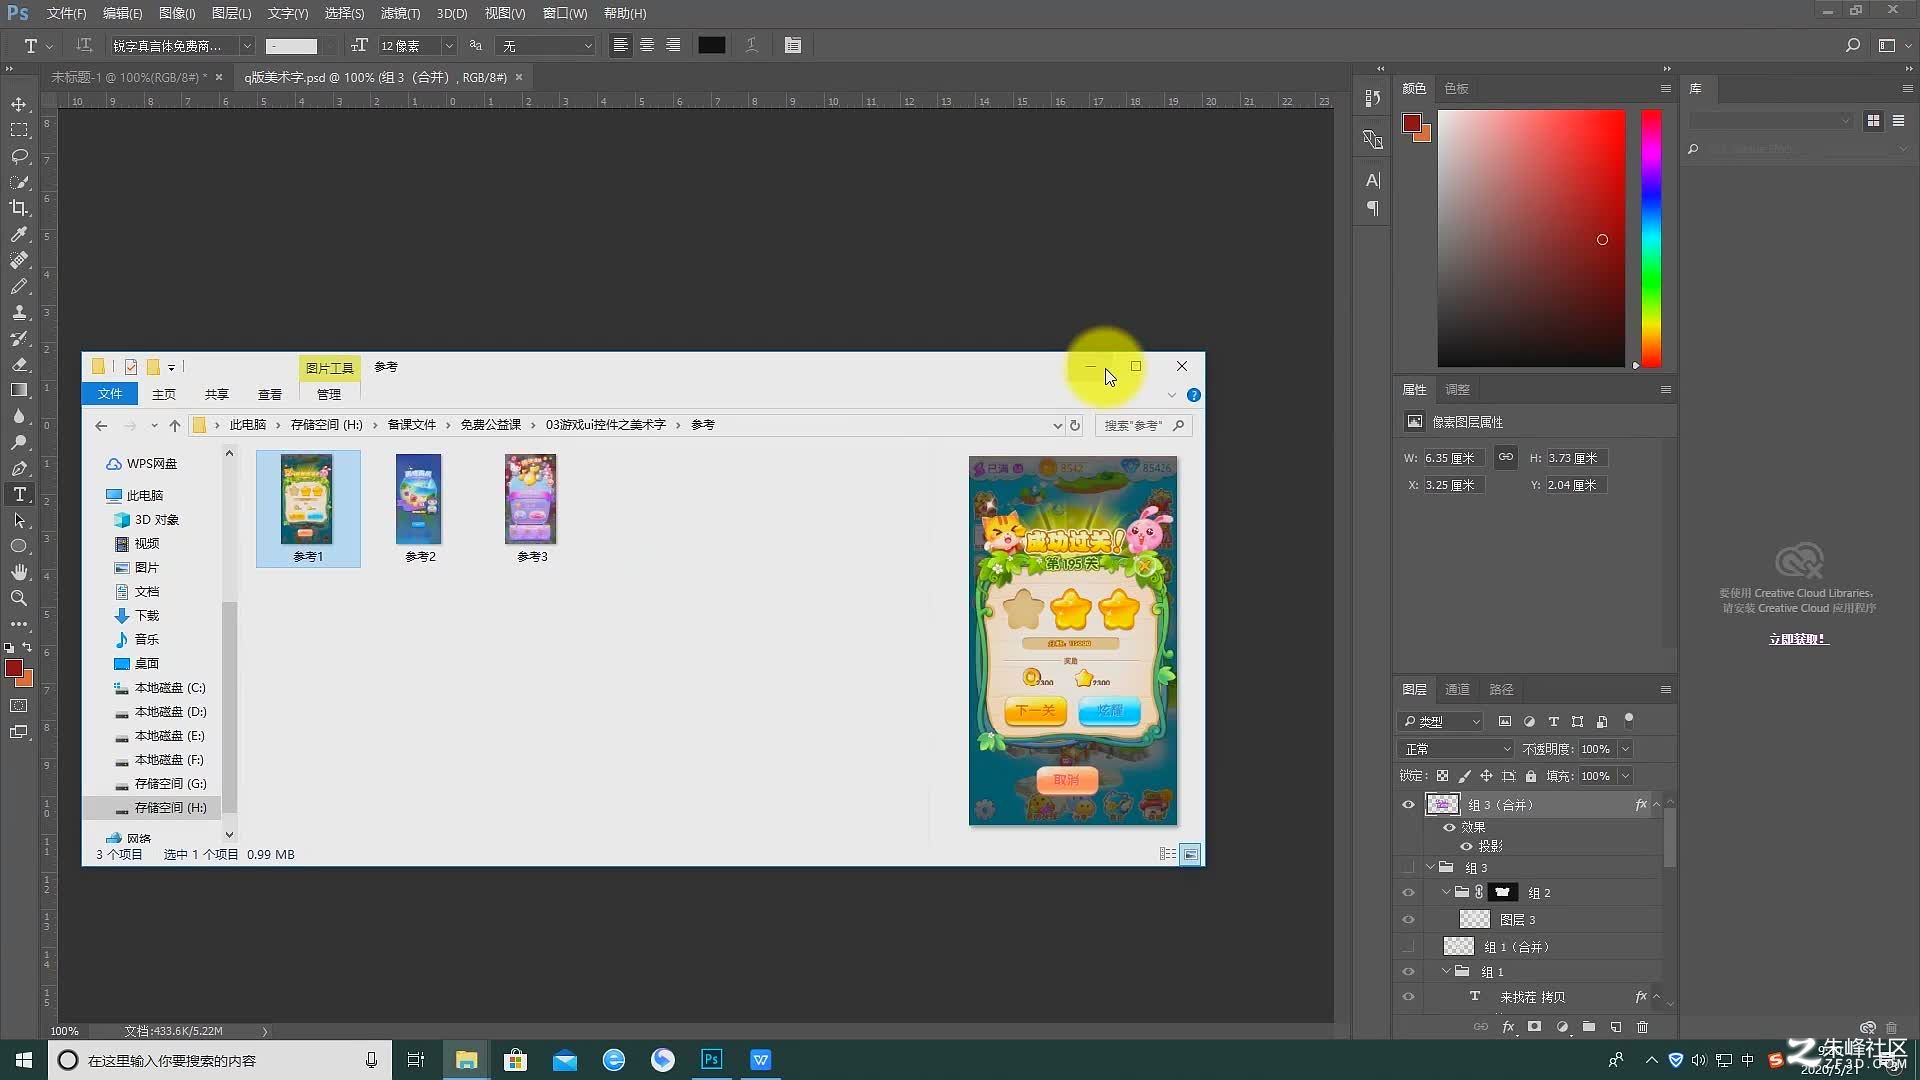Click the right align text icon
This screenshot has width=1920, height=1080.
pyautogui.click(x=673, y=45)
